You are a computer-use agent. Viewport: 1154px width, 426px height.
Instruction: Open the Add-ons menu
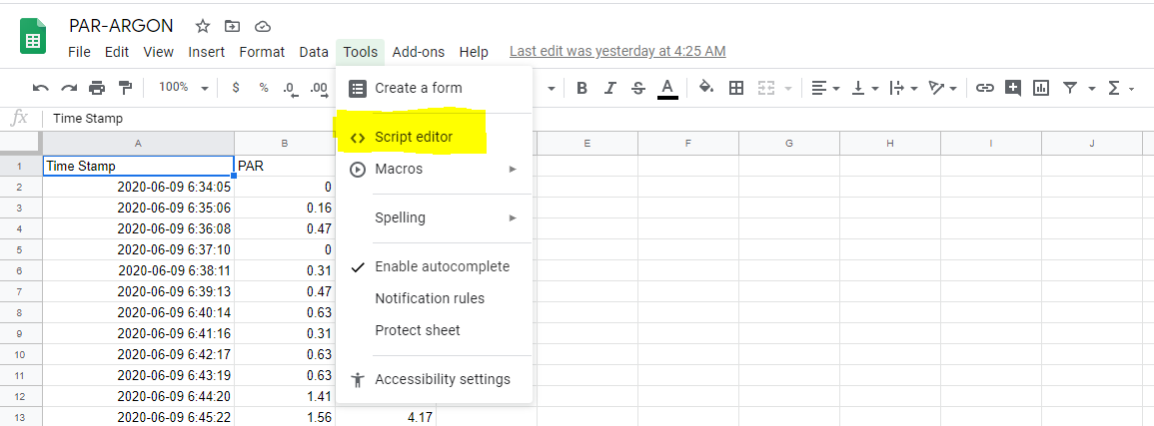[418, 52]
